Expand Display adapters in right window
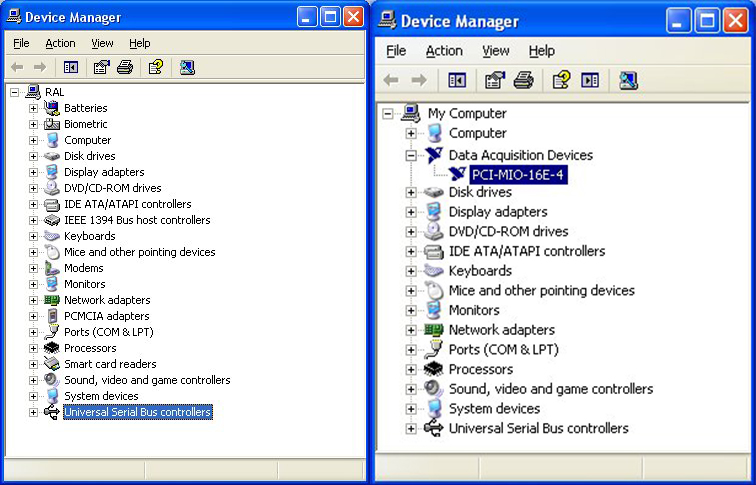Image resolution: width=756 pixels, height=485 pixels. coord(411,212)
